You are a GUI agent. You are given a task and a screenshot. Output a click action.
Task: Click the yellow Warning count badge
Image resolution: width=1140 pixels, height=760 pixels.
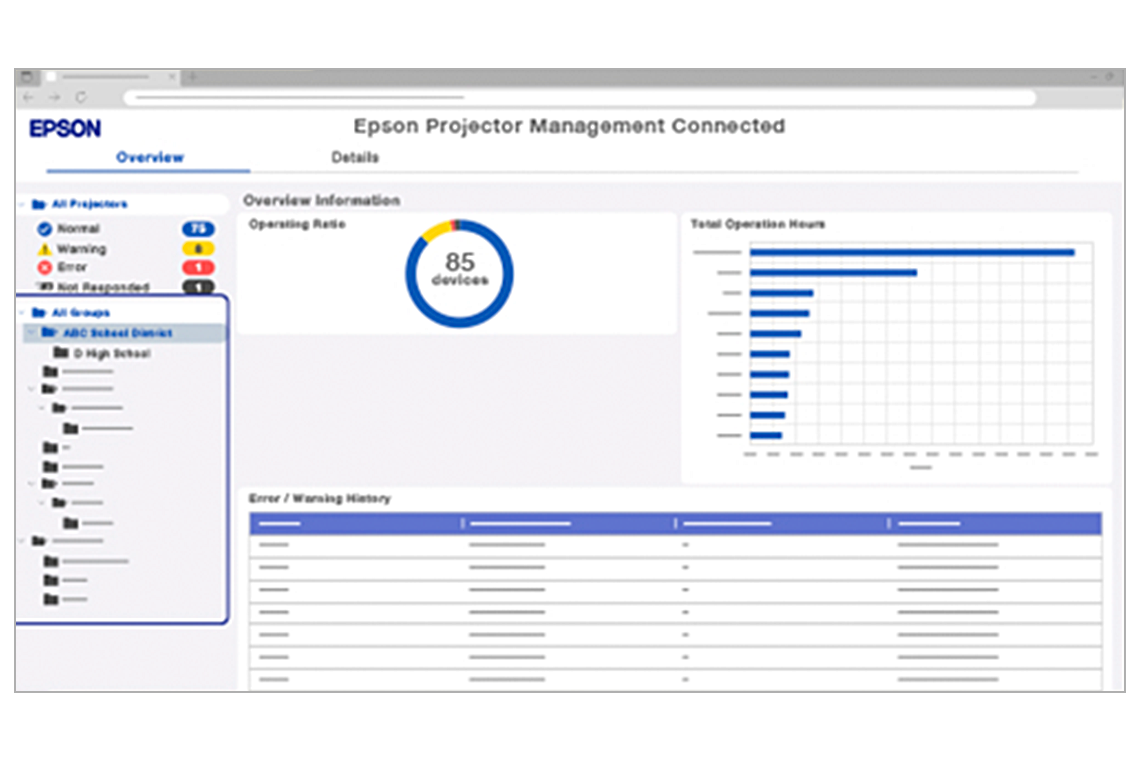[x=198, y=249]
